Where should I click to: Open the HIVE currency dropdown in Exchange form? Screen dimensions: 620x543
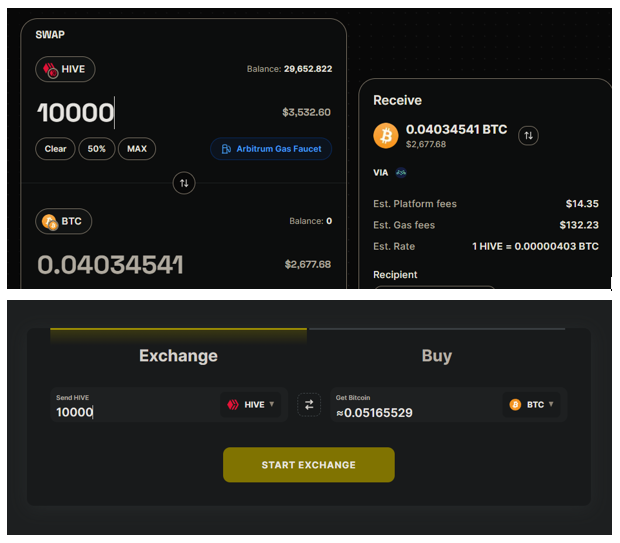251,405
